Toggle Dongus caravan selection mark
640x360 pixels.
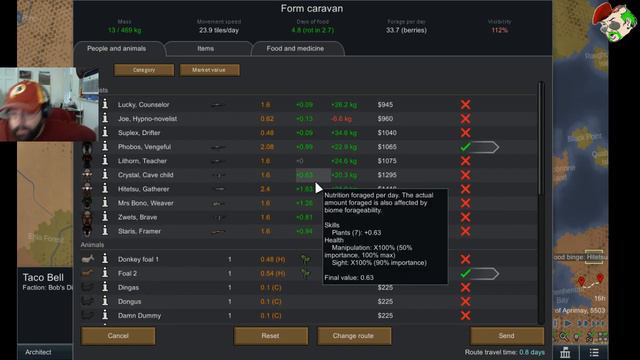coord(465,301)
